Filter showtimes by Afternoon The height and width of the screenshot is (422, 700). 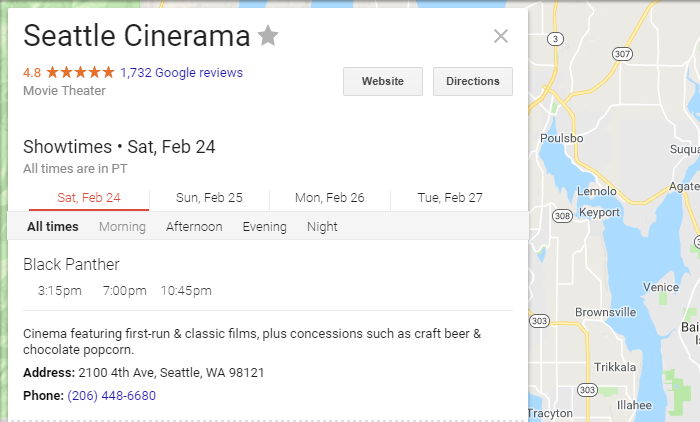click(194, 227)
